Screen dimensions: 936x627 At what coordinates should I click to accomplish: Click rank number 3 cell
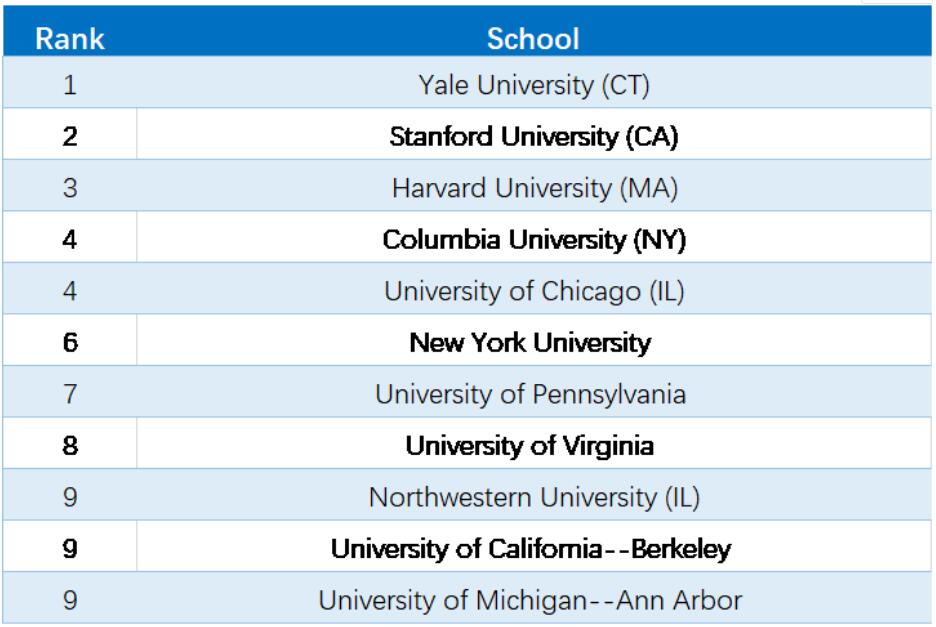(x=70, y=186)
